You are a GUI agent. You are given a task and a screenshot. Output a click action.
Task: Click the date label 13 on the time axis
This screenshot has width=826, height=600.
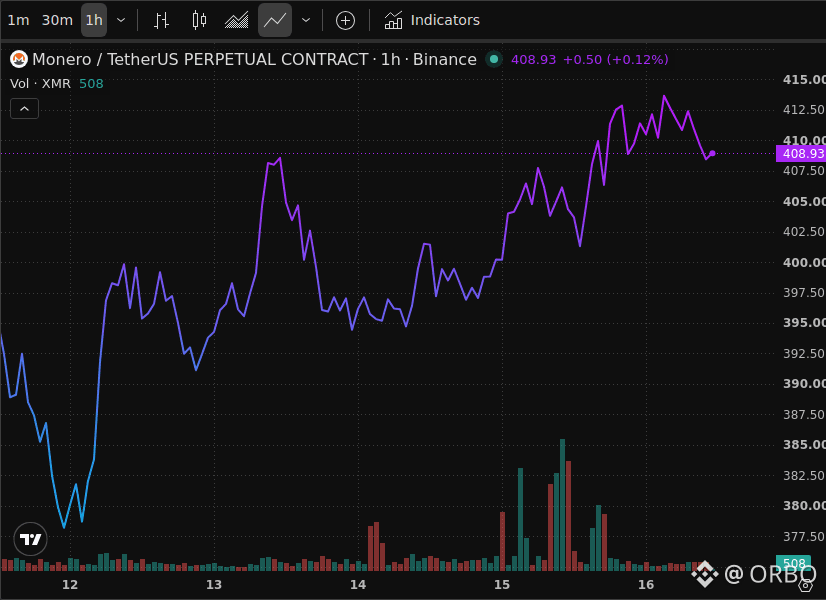click(x=213, y=584)
